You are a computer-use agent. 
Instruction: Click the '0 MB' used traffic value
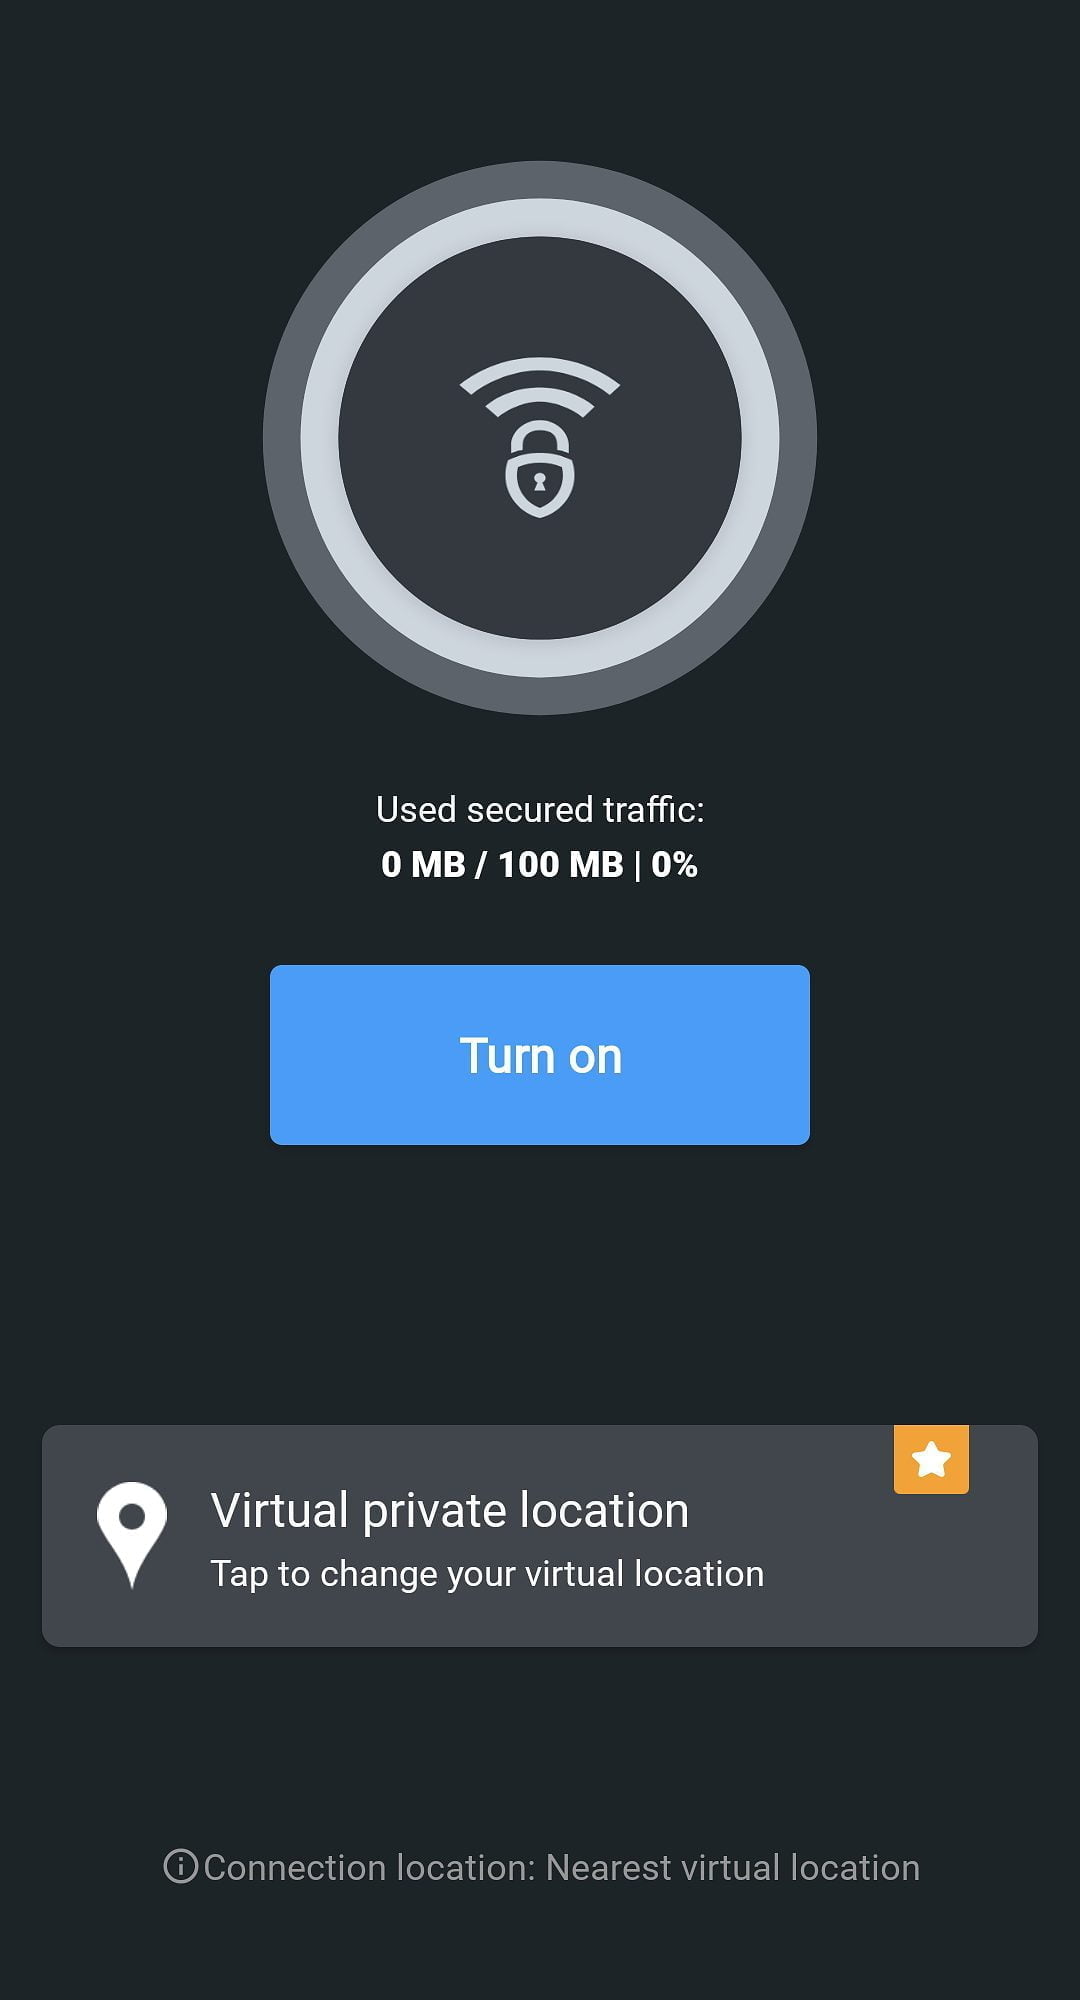[423, 864]
